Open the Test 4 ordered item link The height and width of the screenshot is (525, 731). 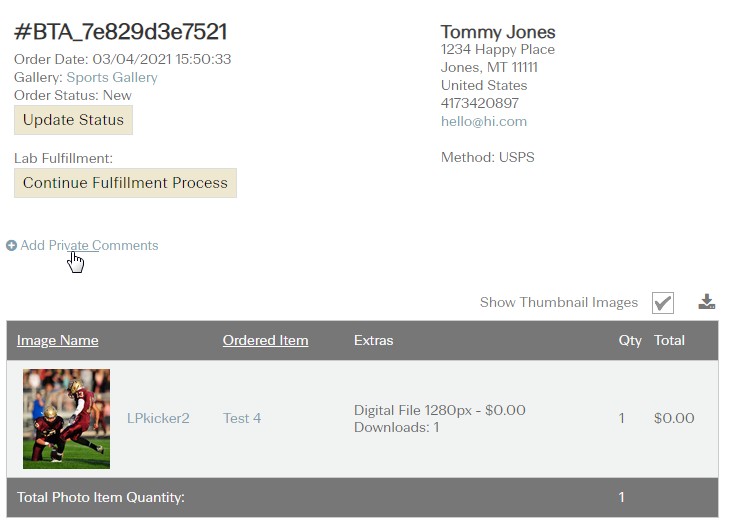(x=242, y=418)
